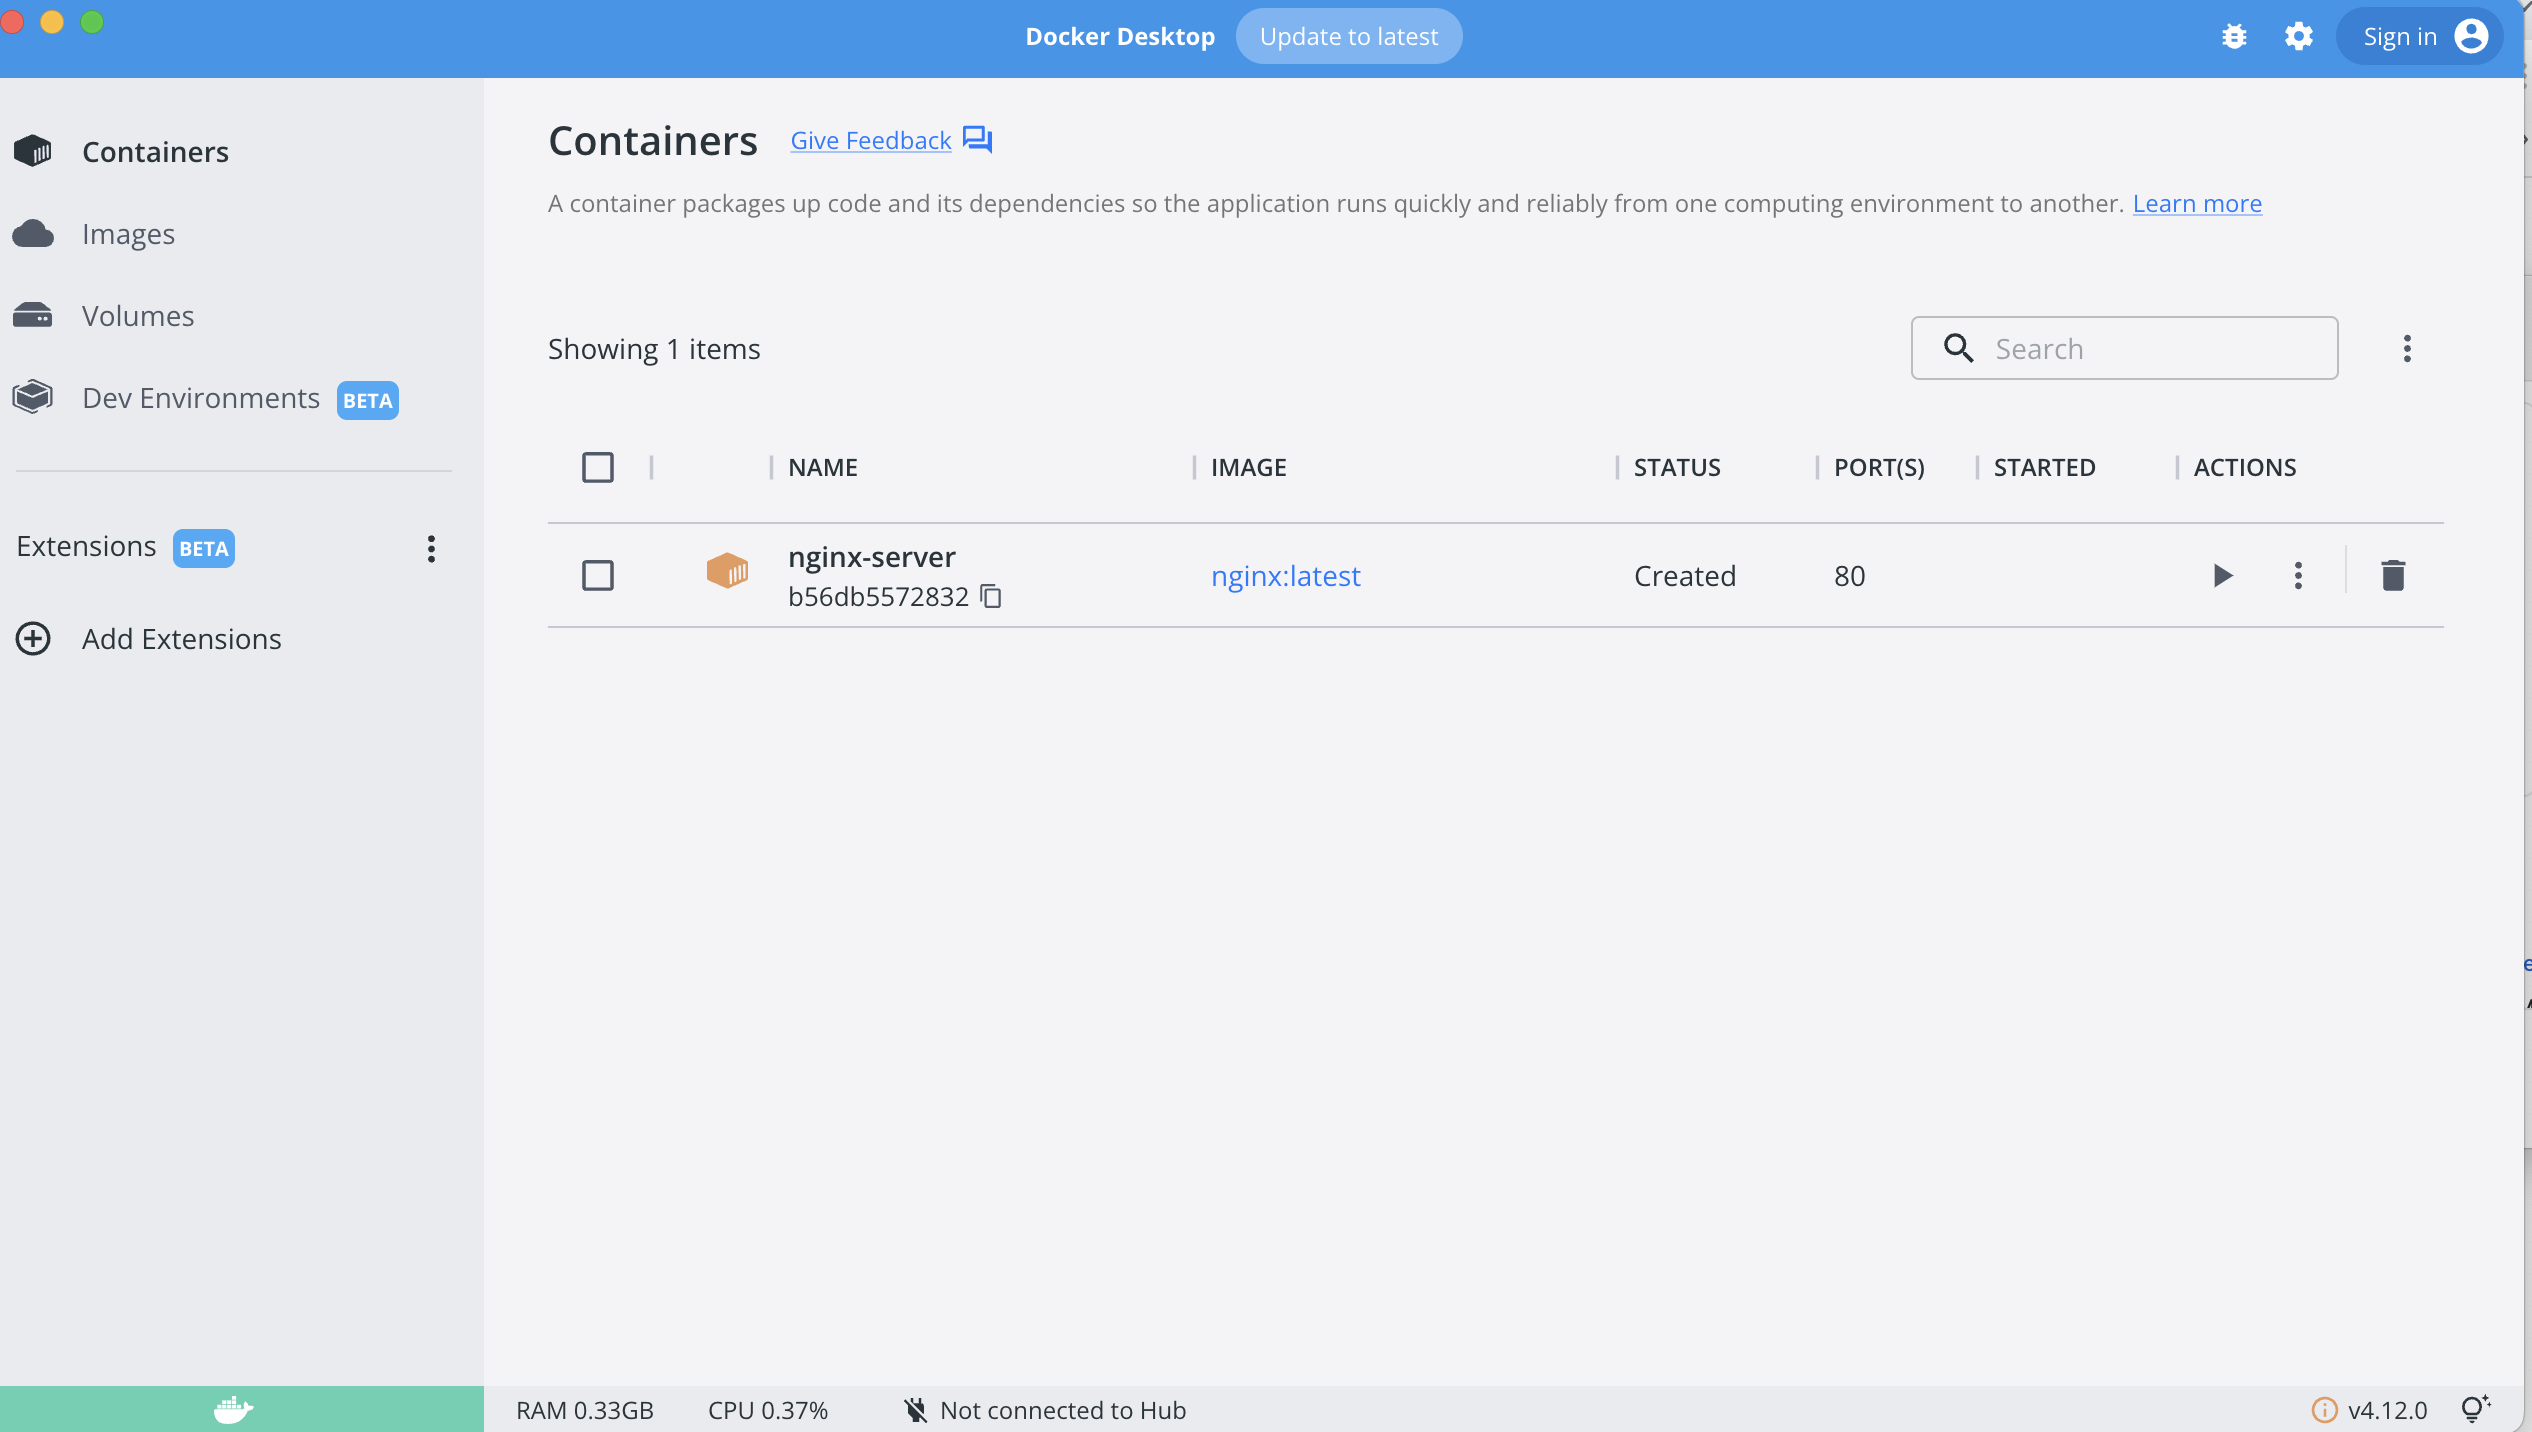Start the nginx-server container
The image size is (2532, 1432).
[x=2222, y=575]
